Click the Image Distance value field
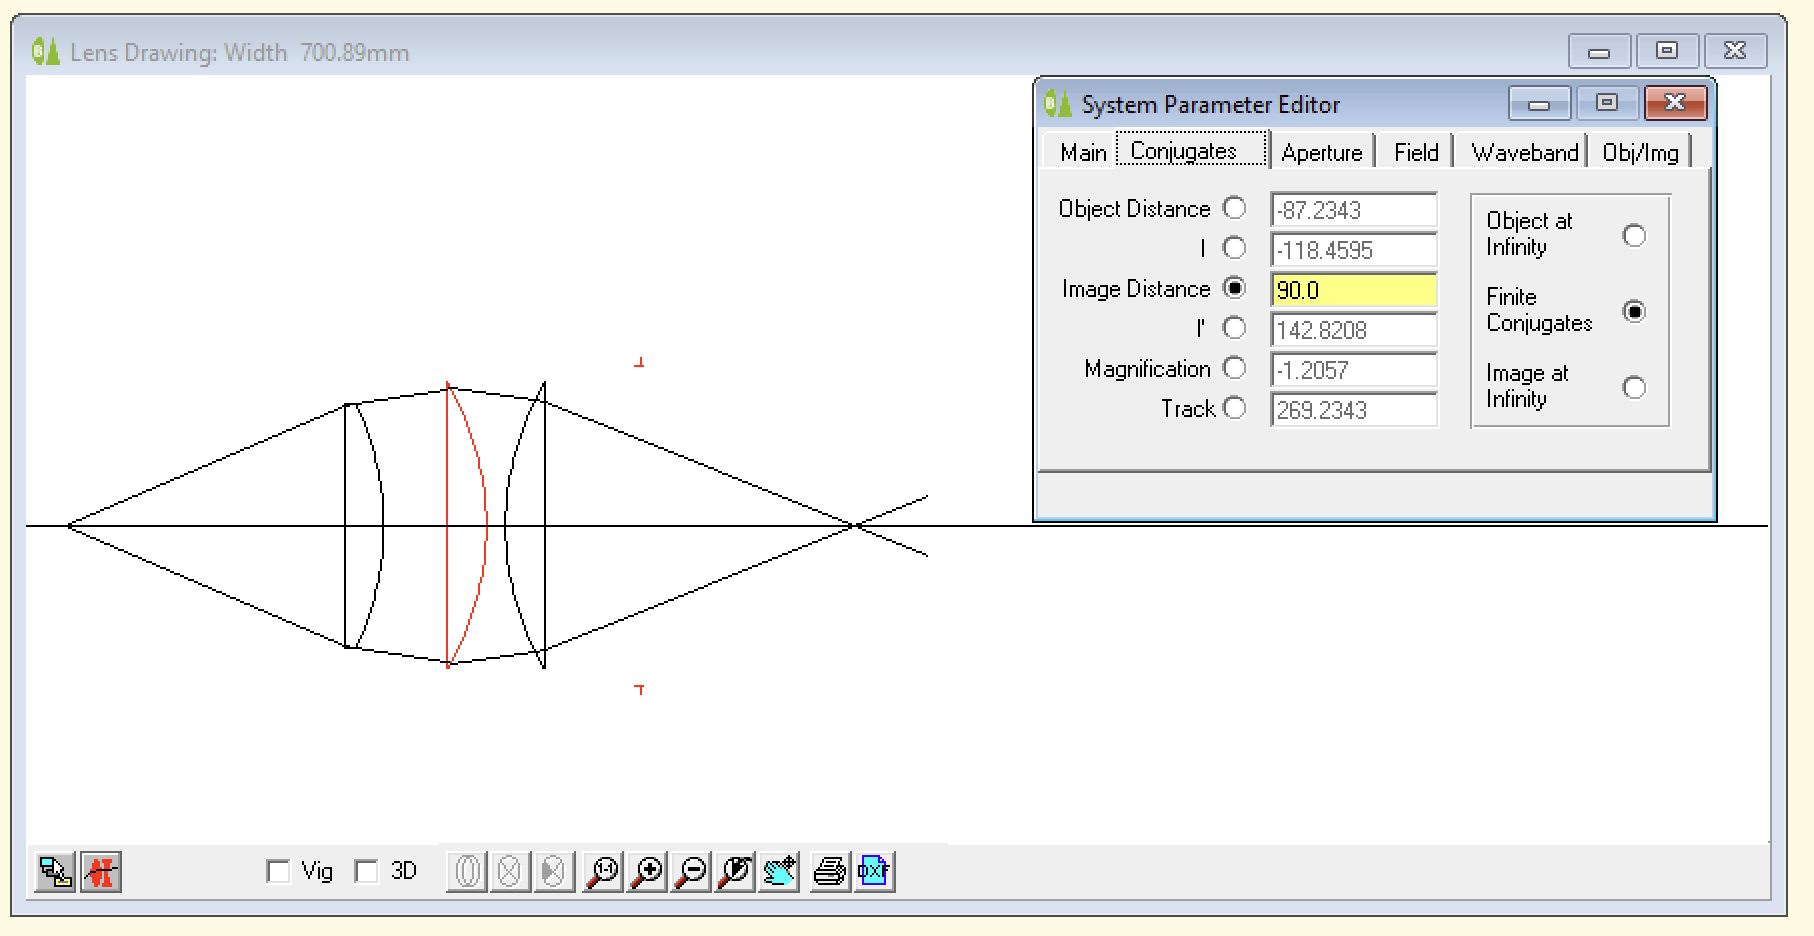The image size is (1814, 936). 1353,290
